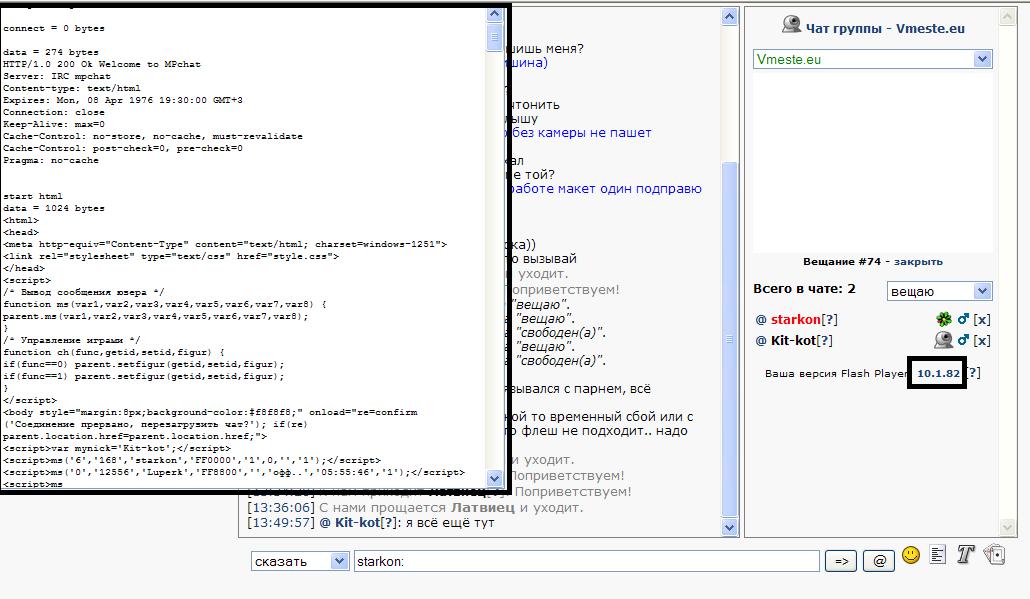Expand the Vmeste.eu channel dropdown
Viewport: 1030px width, 599px height.
(982, 60)
